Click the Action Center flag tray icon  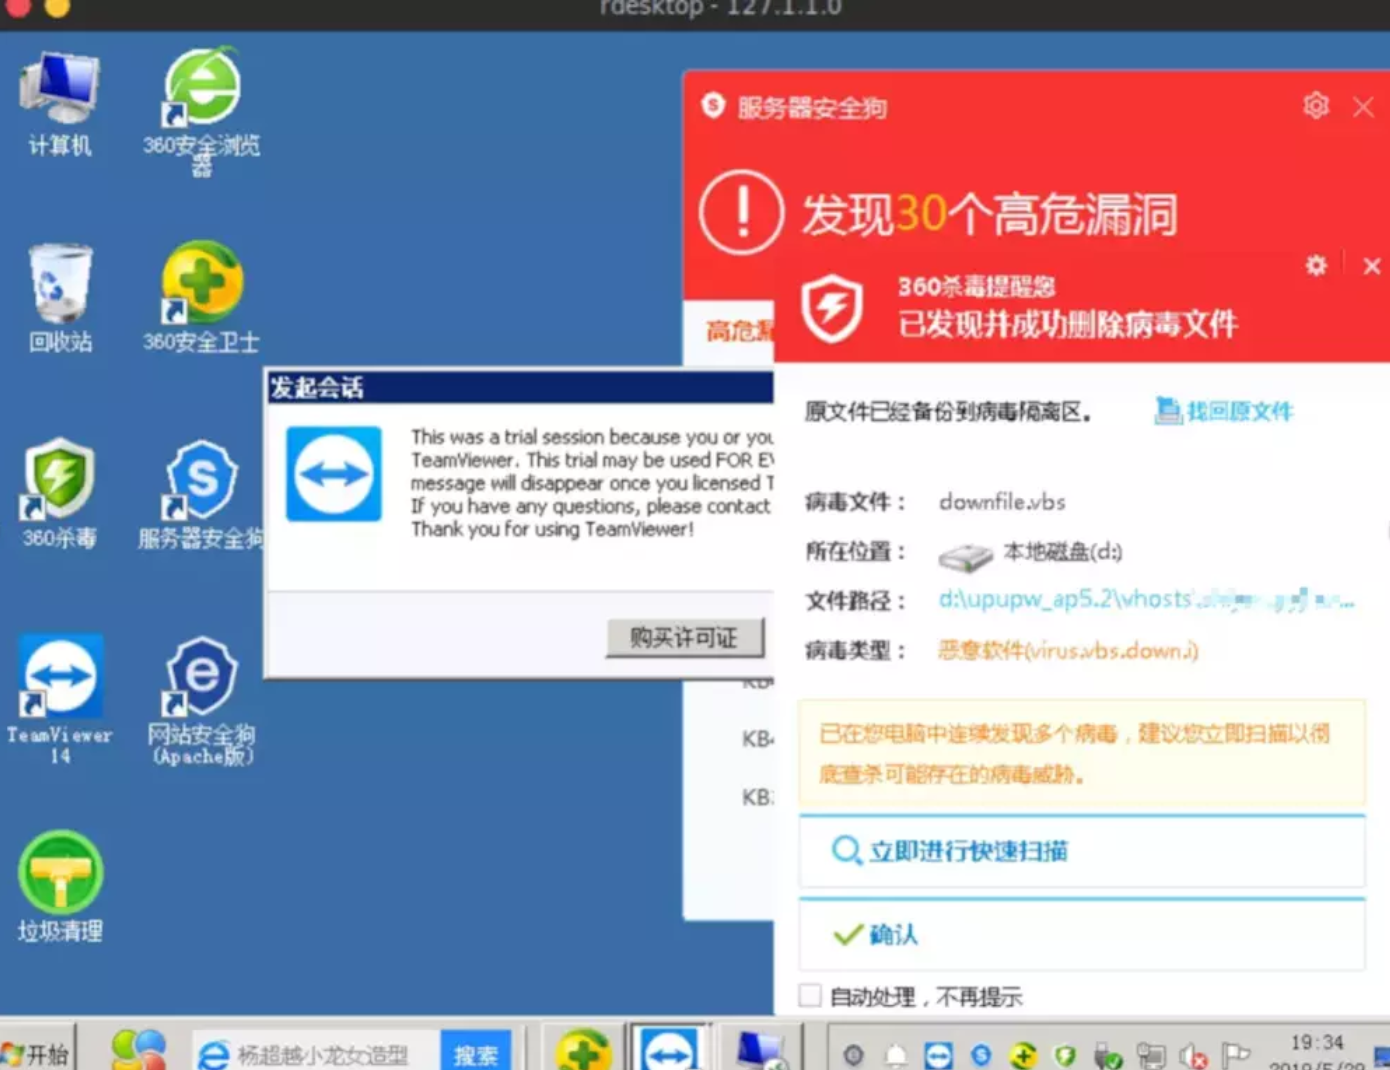(x=1237, y=1055)
